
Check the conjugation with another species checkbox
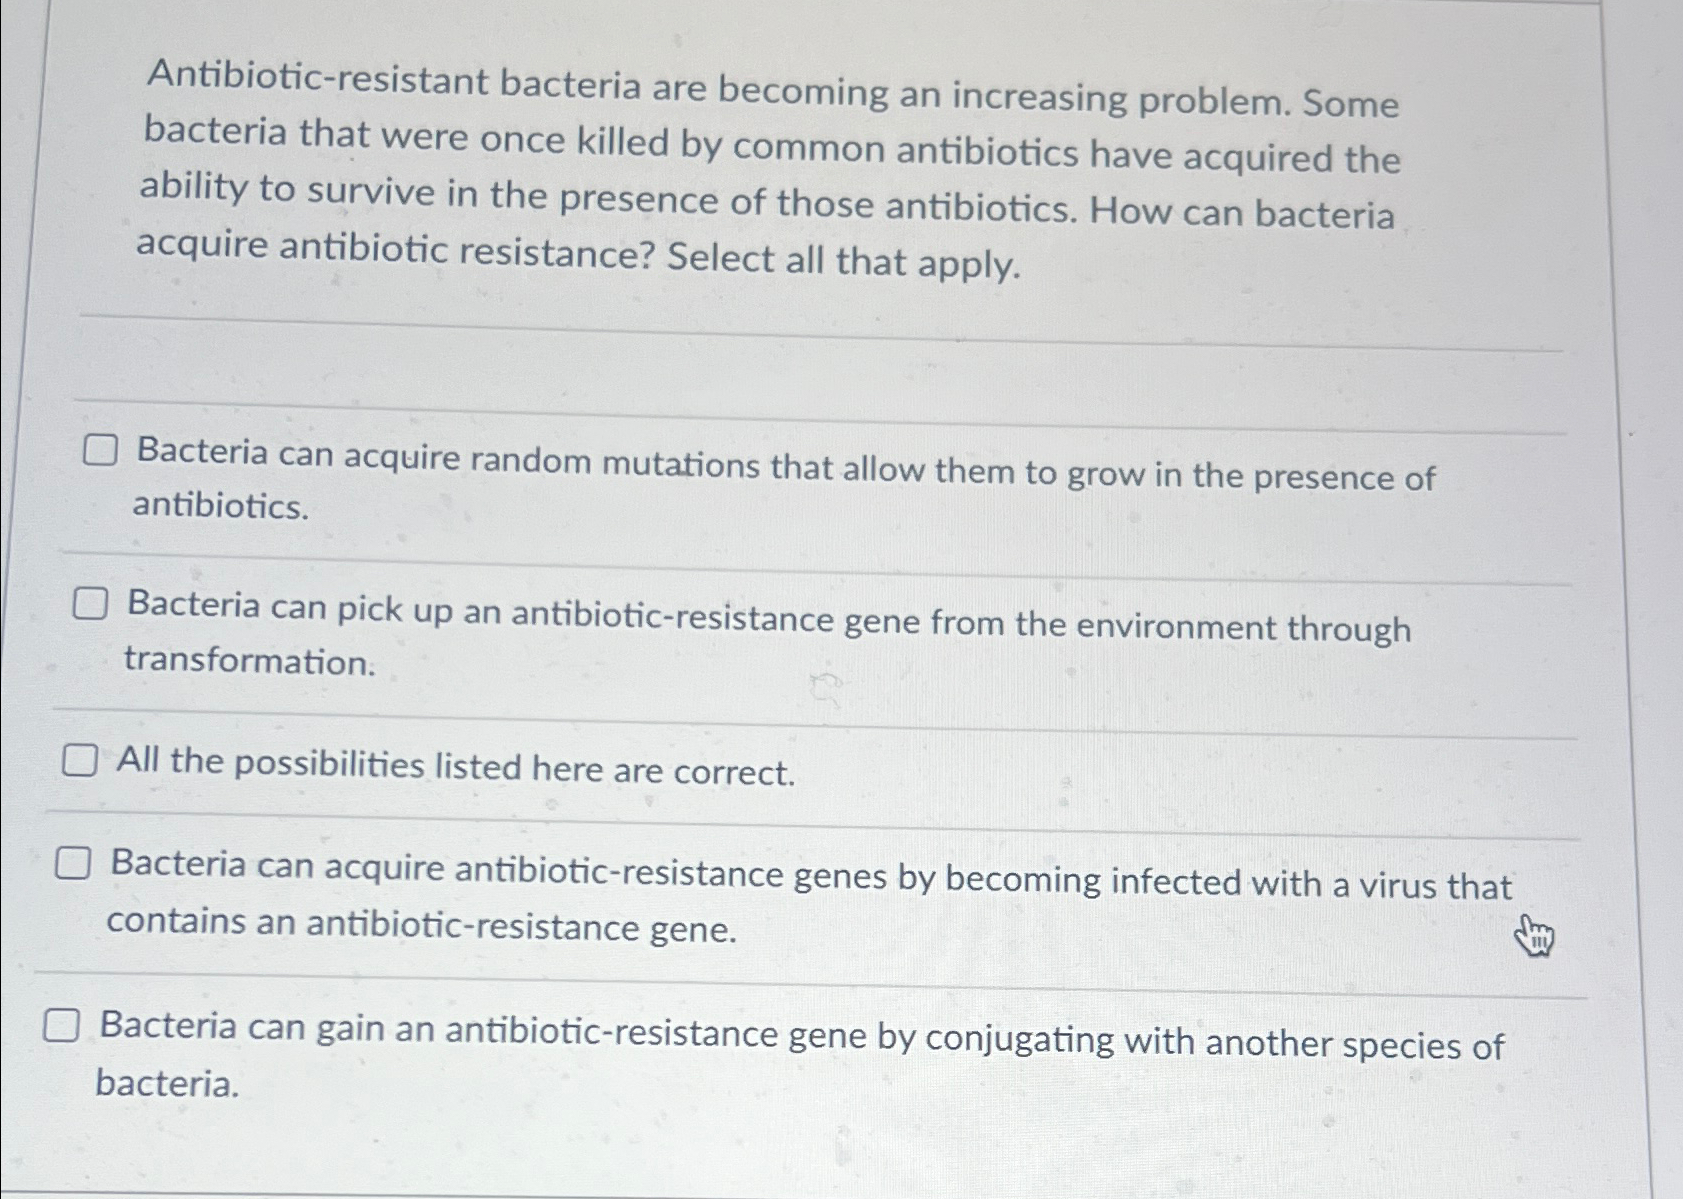coord(63,1025)
